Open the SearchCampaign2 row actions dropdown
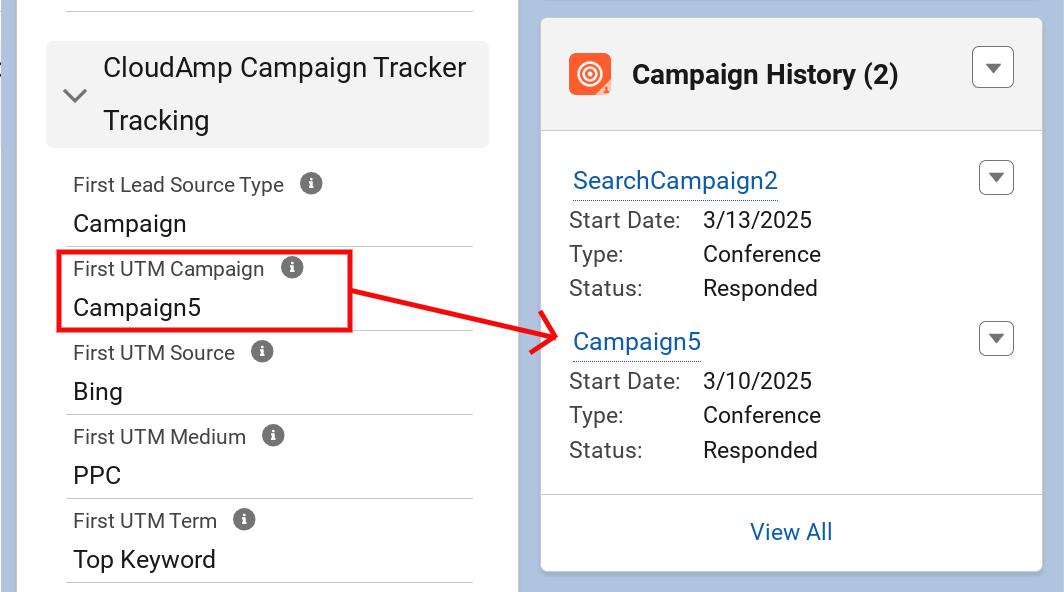 coord(996,178)
